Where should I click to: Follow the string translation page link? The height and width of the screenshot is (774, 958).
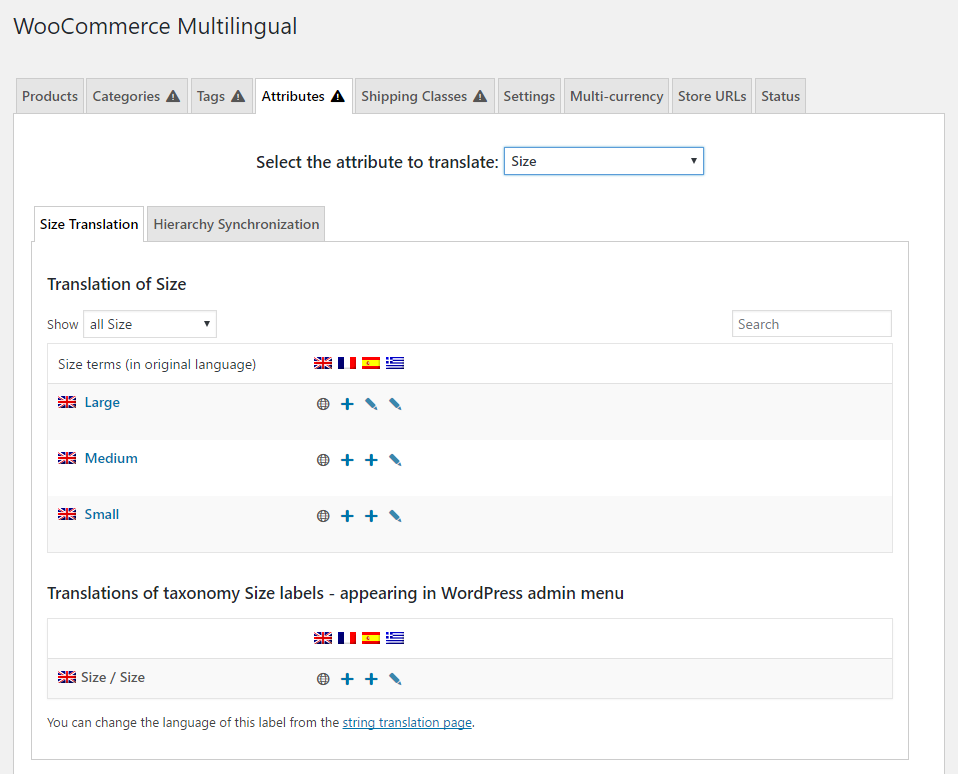tap(407, 723)
